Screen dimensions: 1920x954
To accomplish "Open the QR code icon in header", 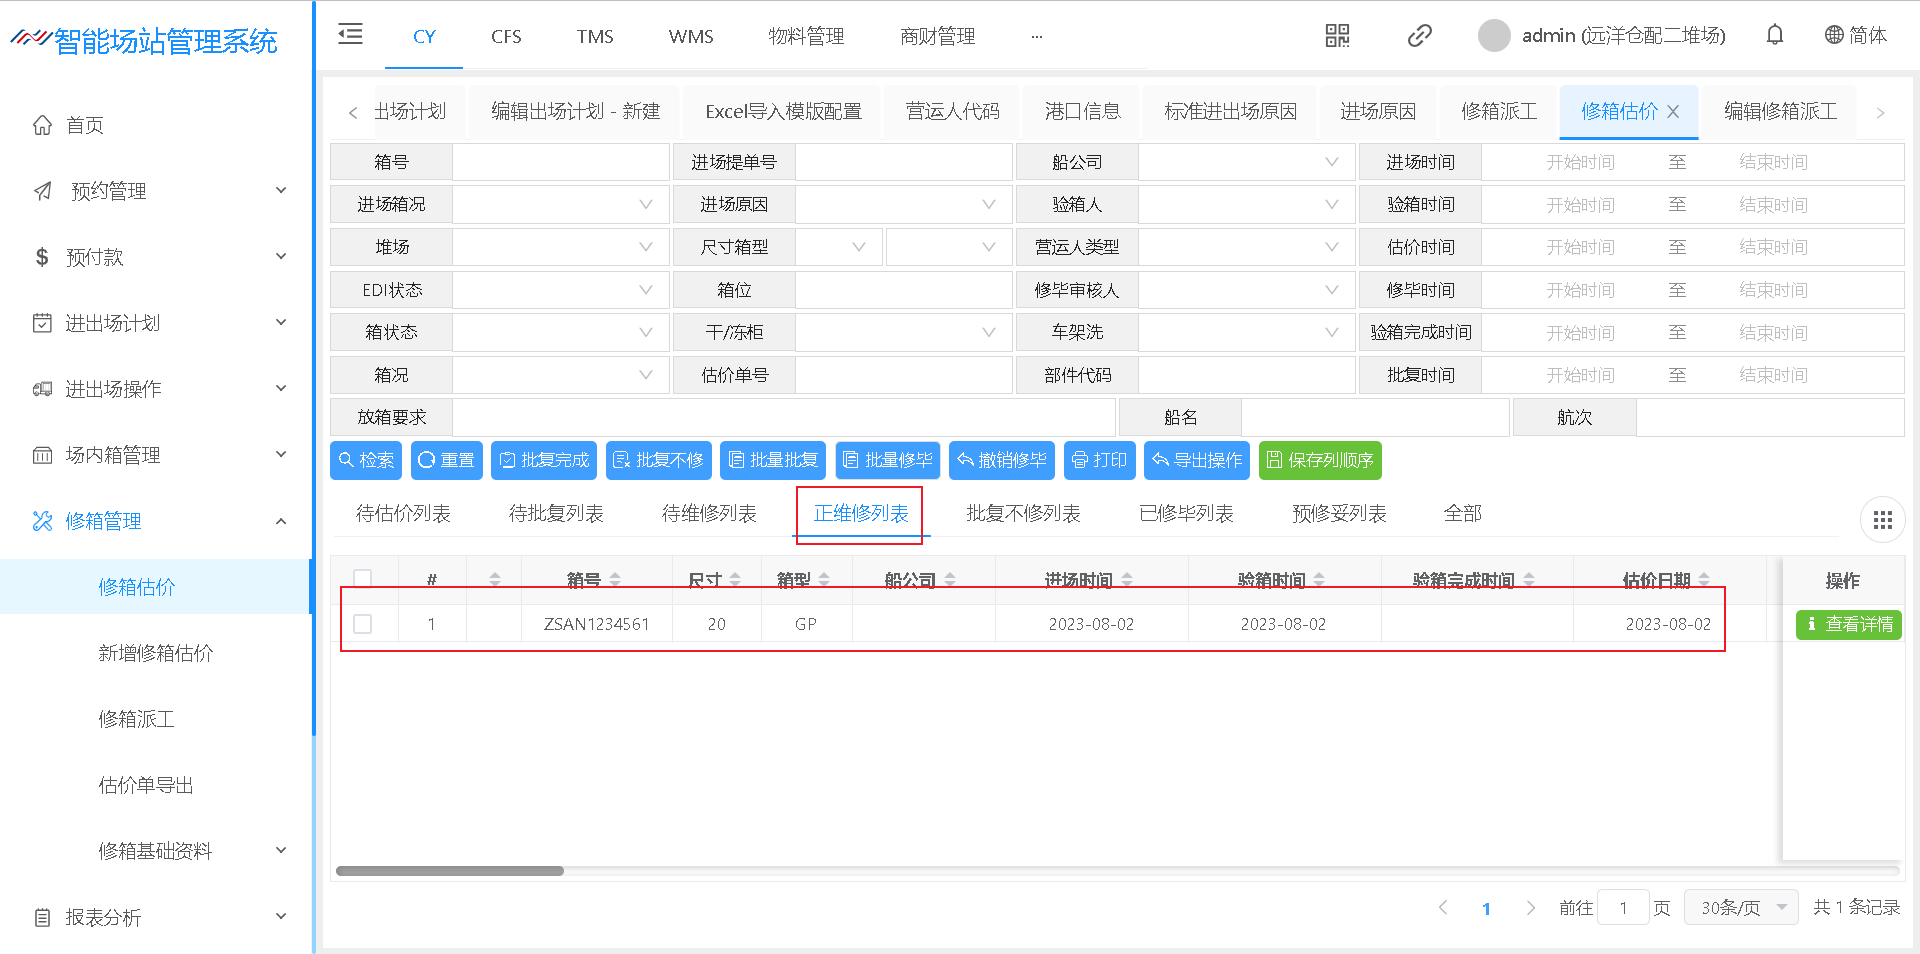I will [x=1337, y=36].
